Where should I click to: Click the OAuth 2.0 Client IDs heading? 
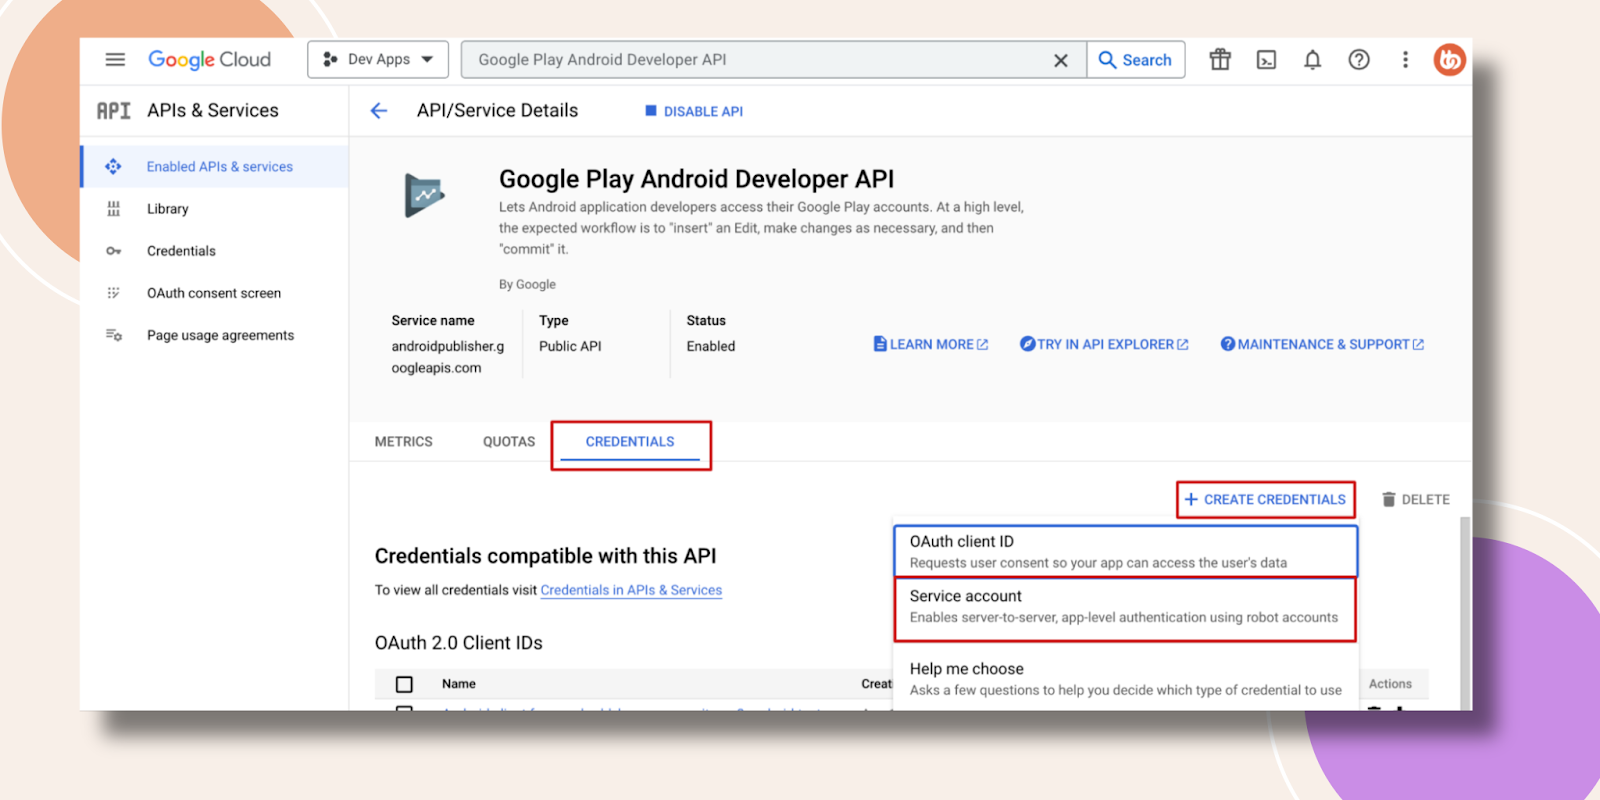[x=458, y=643]
